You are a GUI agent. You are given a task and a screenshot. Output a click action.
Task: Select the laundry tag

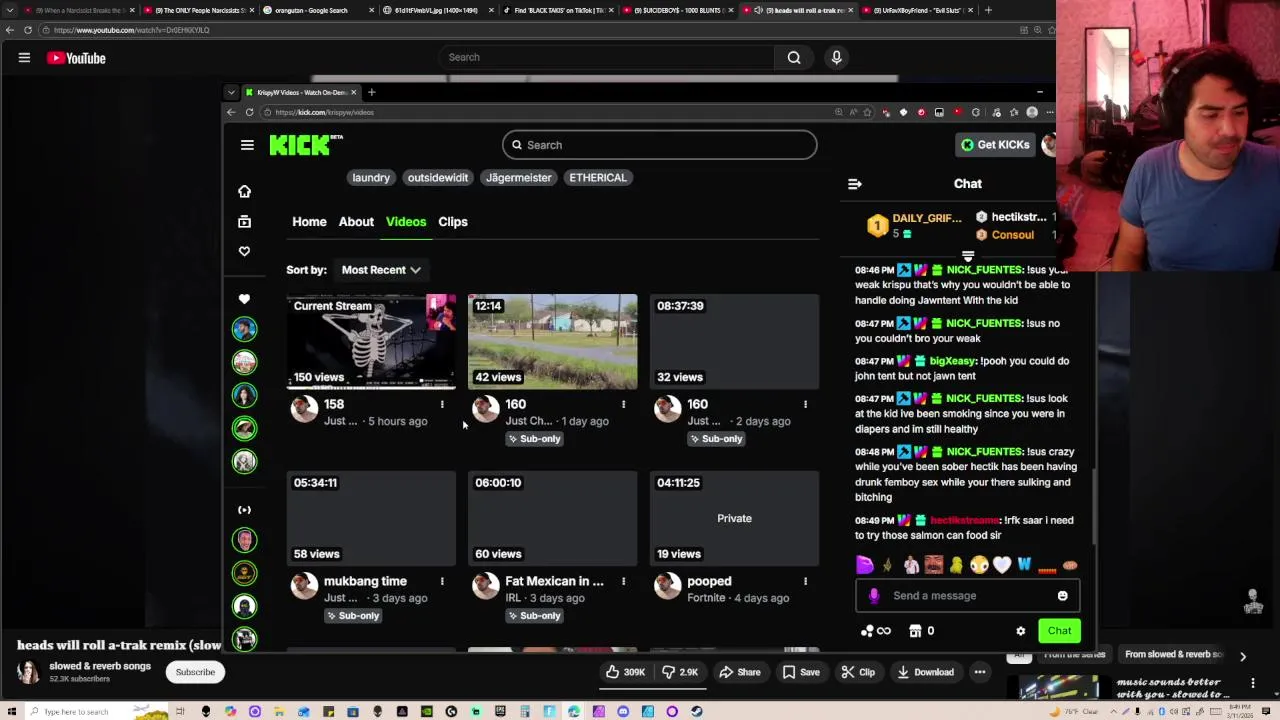point(371,178)
